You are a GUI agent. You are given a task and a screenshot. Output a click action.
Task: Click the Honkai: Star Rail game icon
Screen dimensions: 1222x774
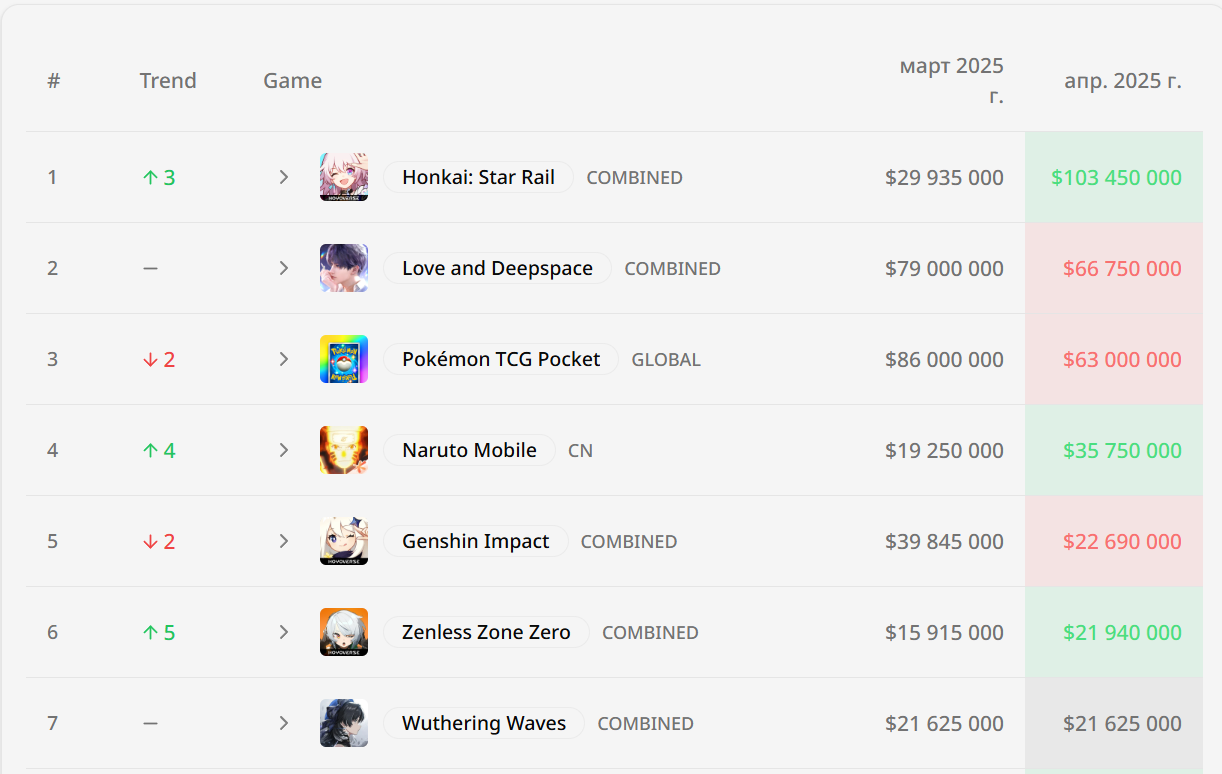pyautogui.click(x=344, y=177)
